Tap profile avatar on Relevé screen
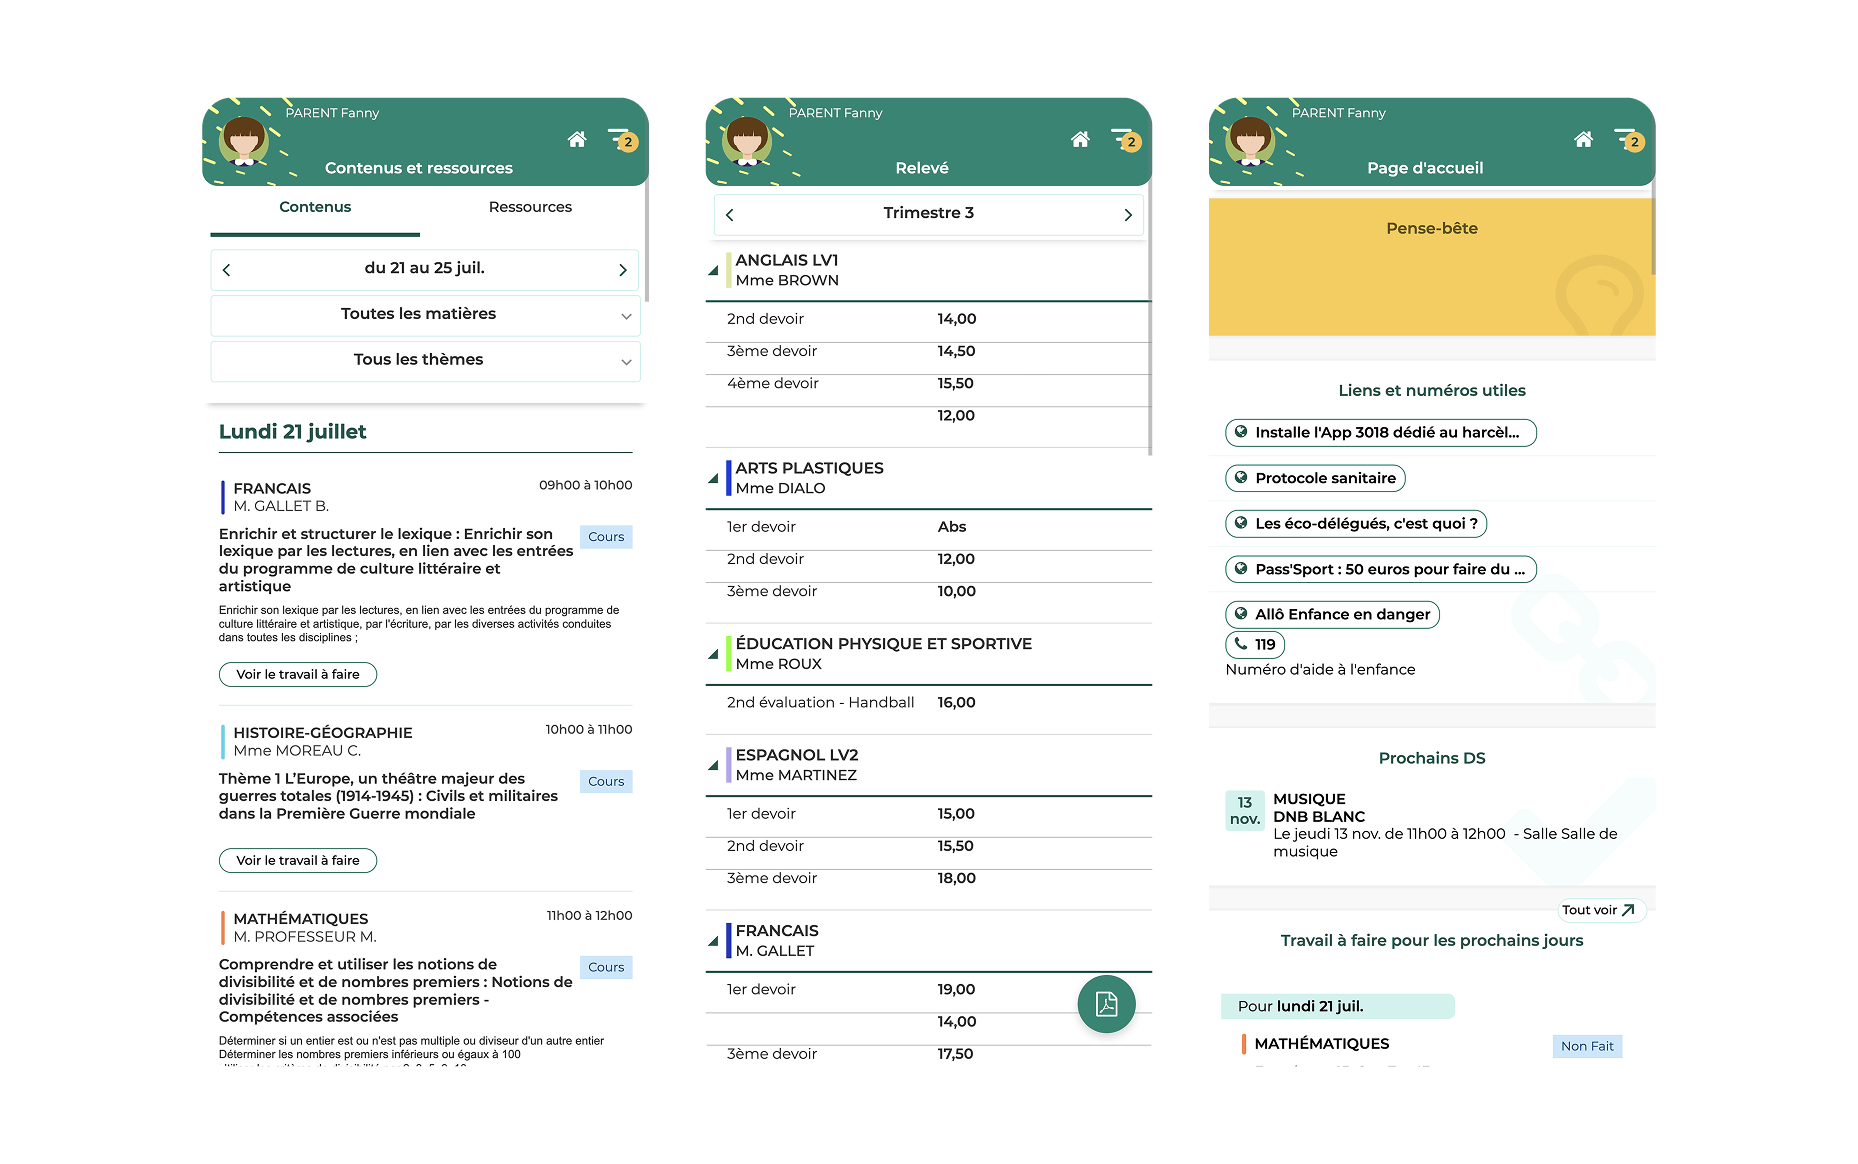 747,140
